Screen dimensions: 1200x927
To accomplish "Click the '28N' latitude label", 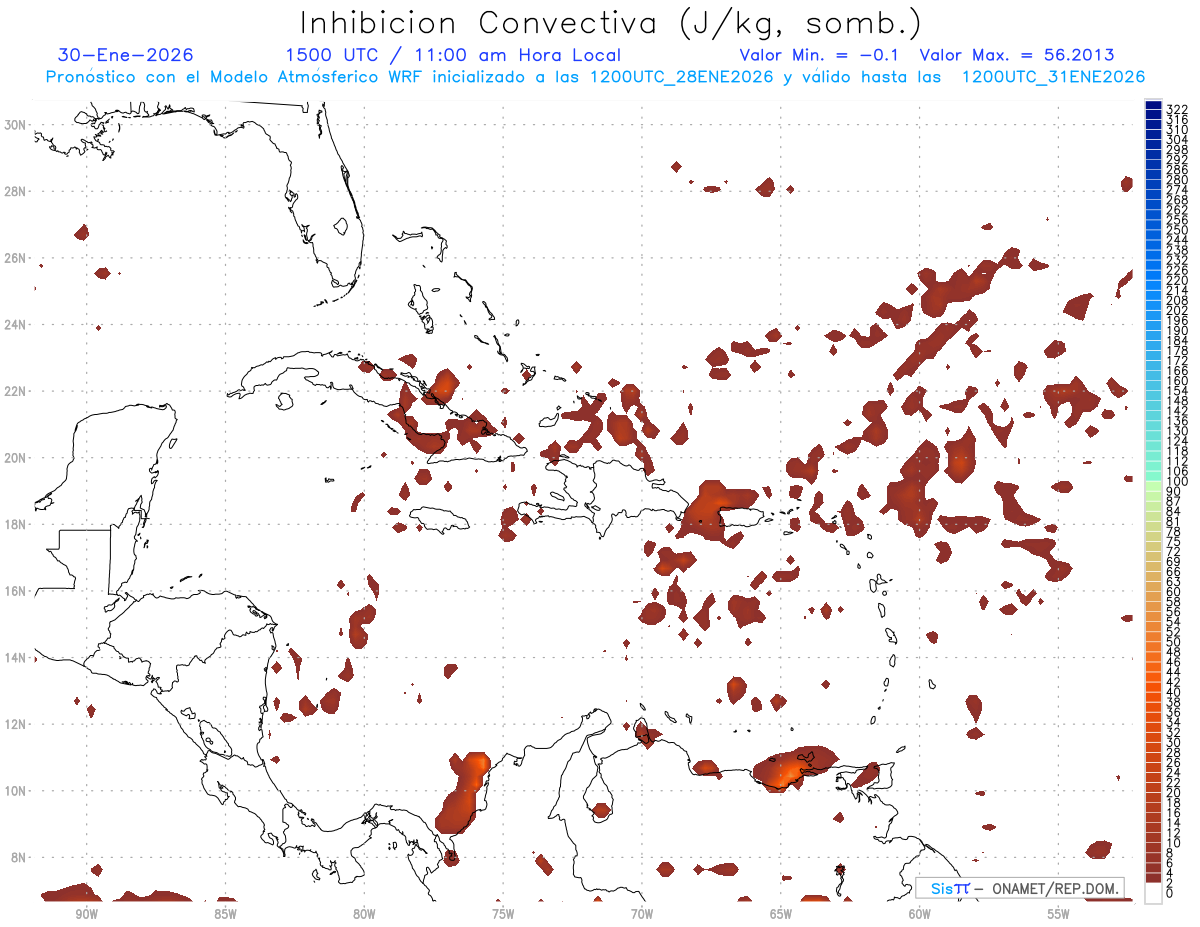I will coord(14,191).
